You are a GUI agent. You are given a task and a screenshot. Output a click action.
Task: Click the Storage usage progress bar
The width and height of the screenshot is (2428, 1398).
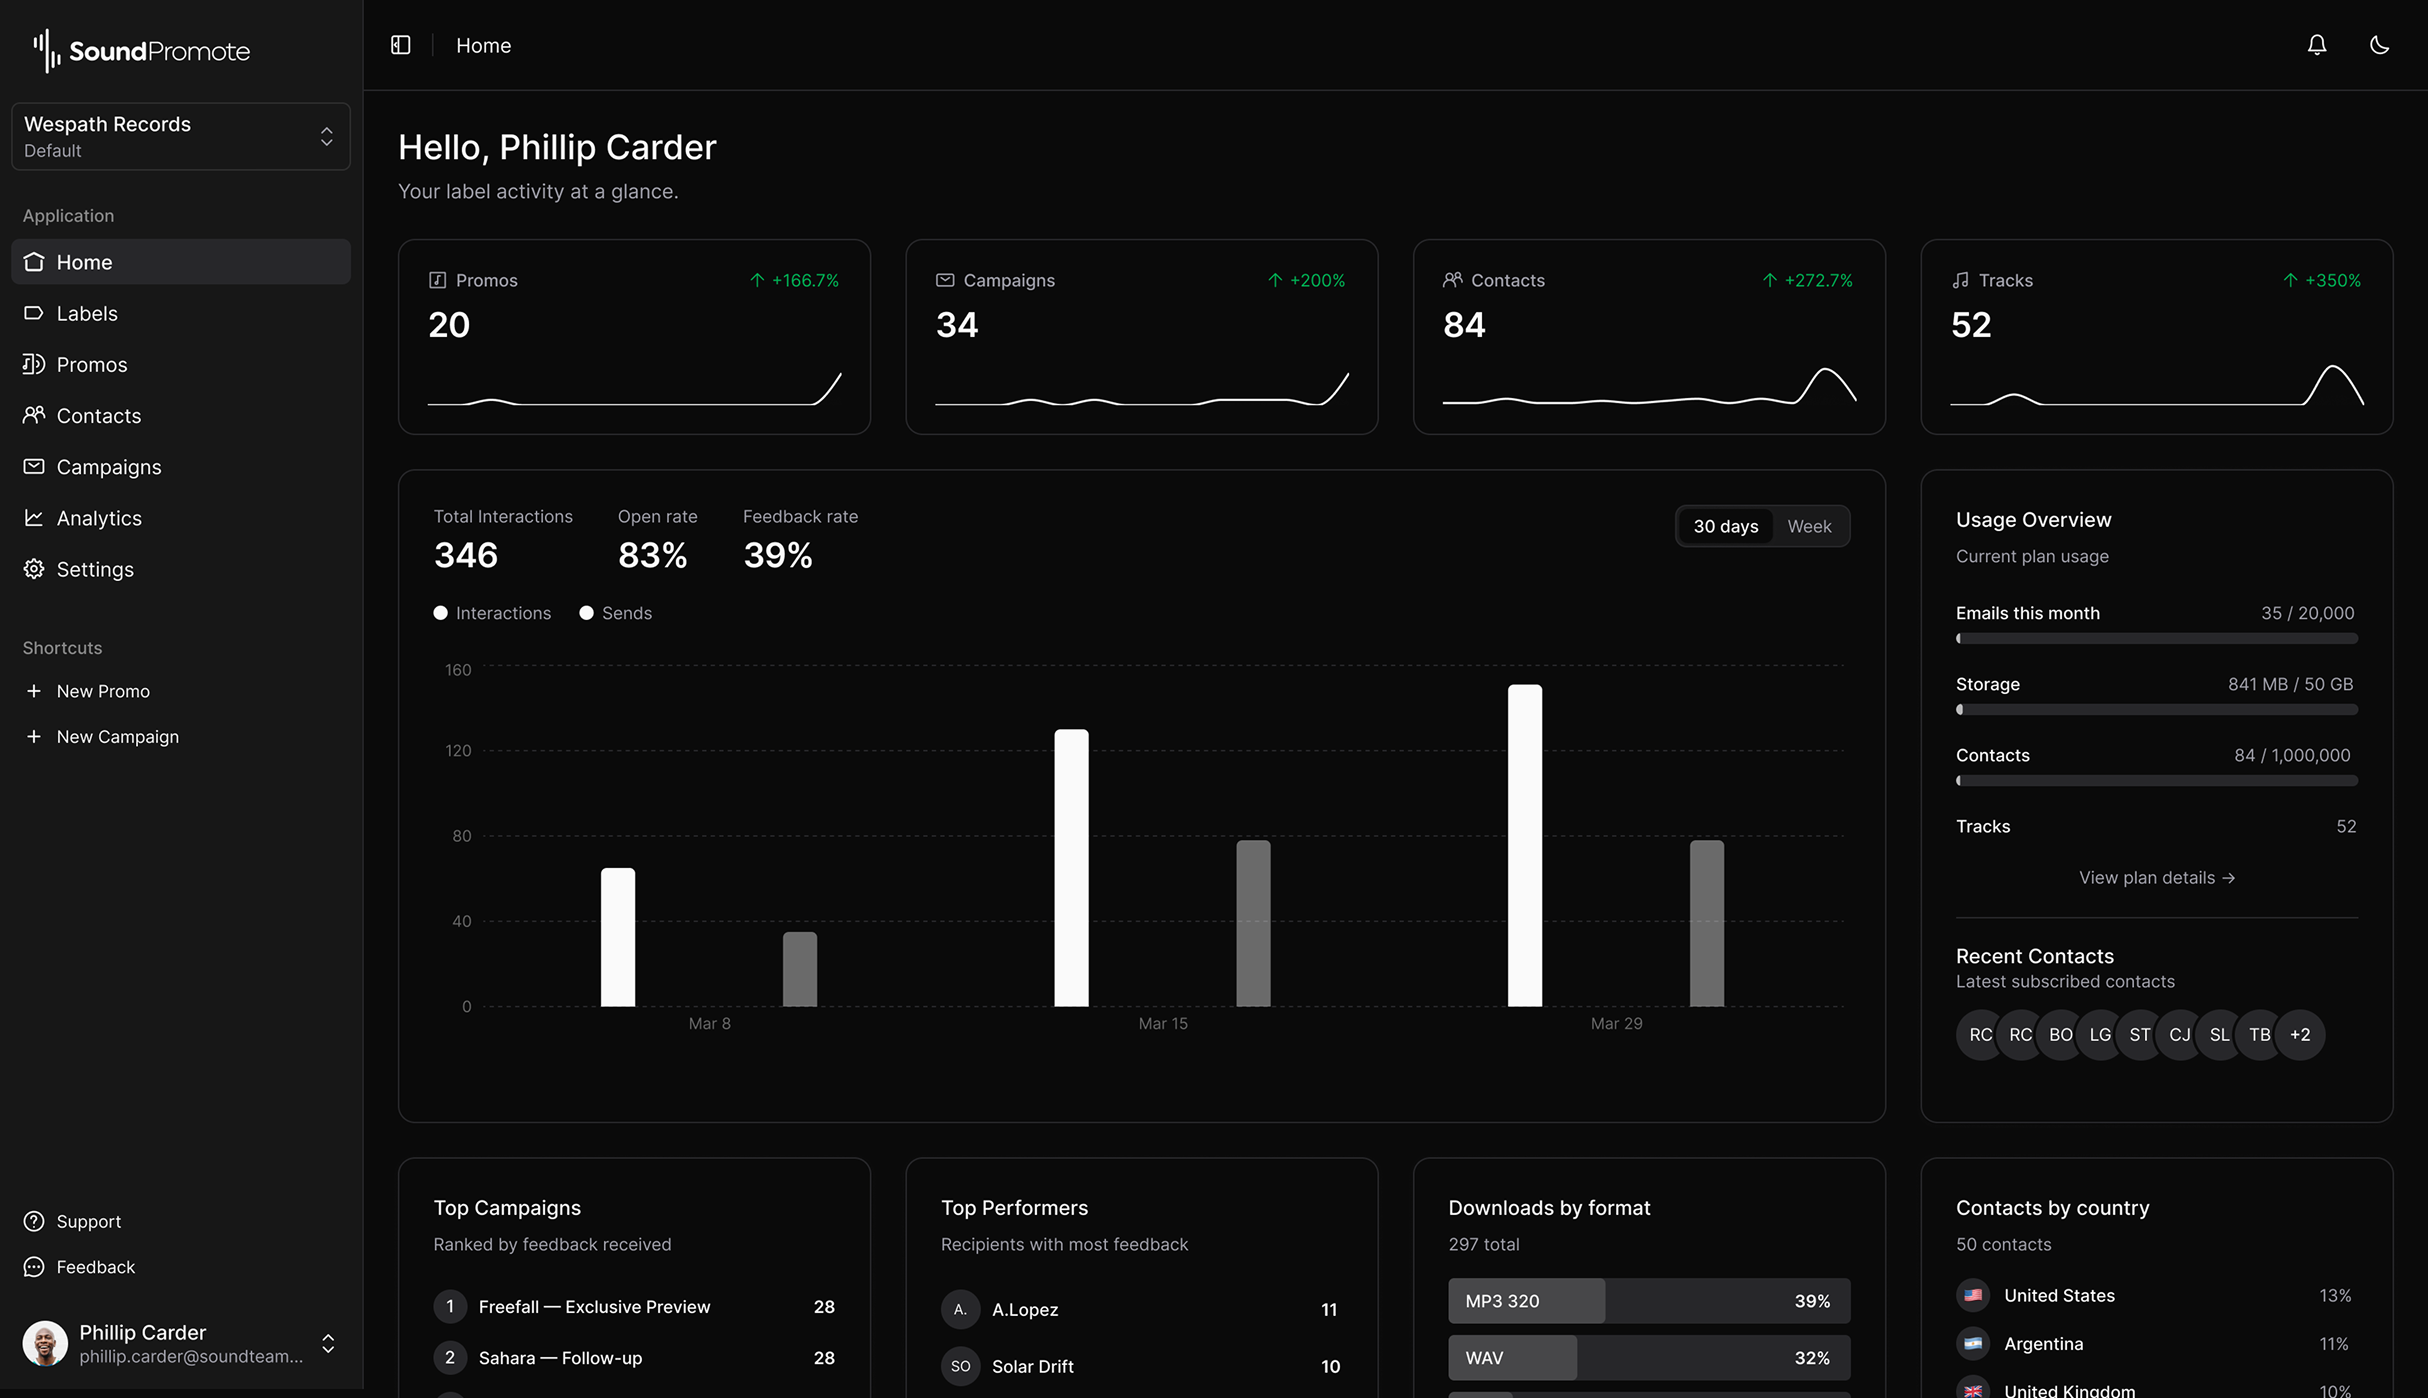coord(2156,709)
